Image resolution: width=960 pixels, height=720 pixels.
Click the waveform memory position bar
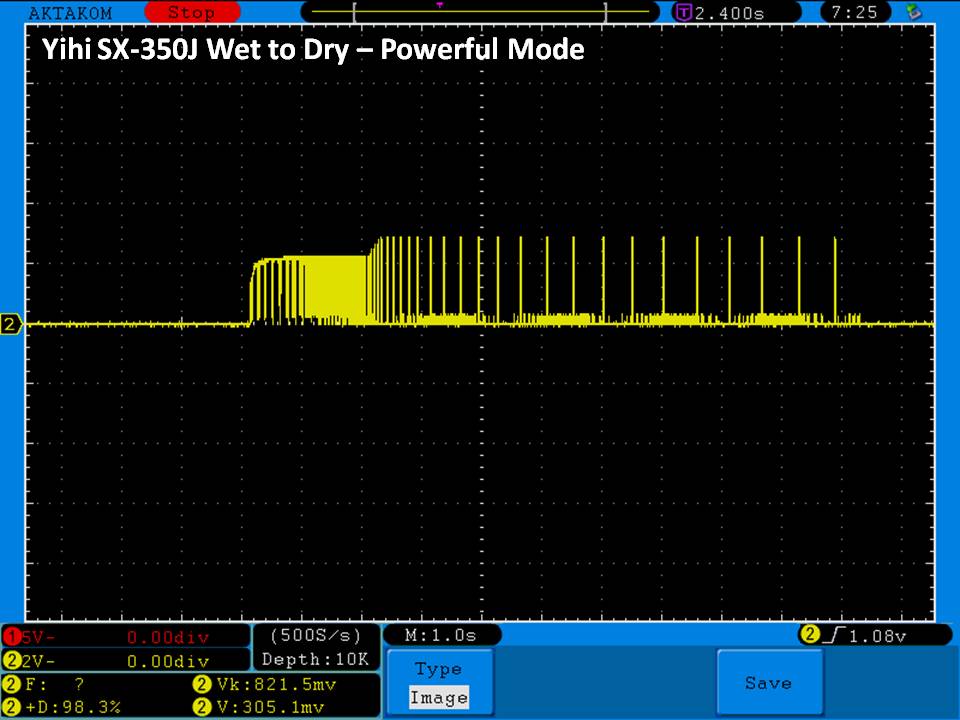(480, 12)
